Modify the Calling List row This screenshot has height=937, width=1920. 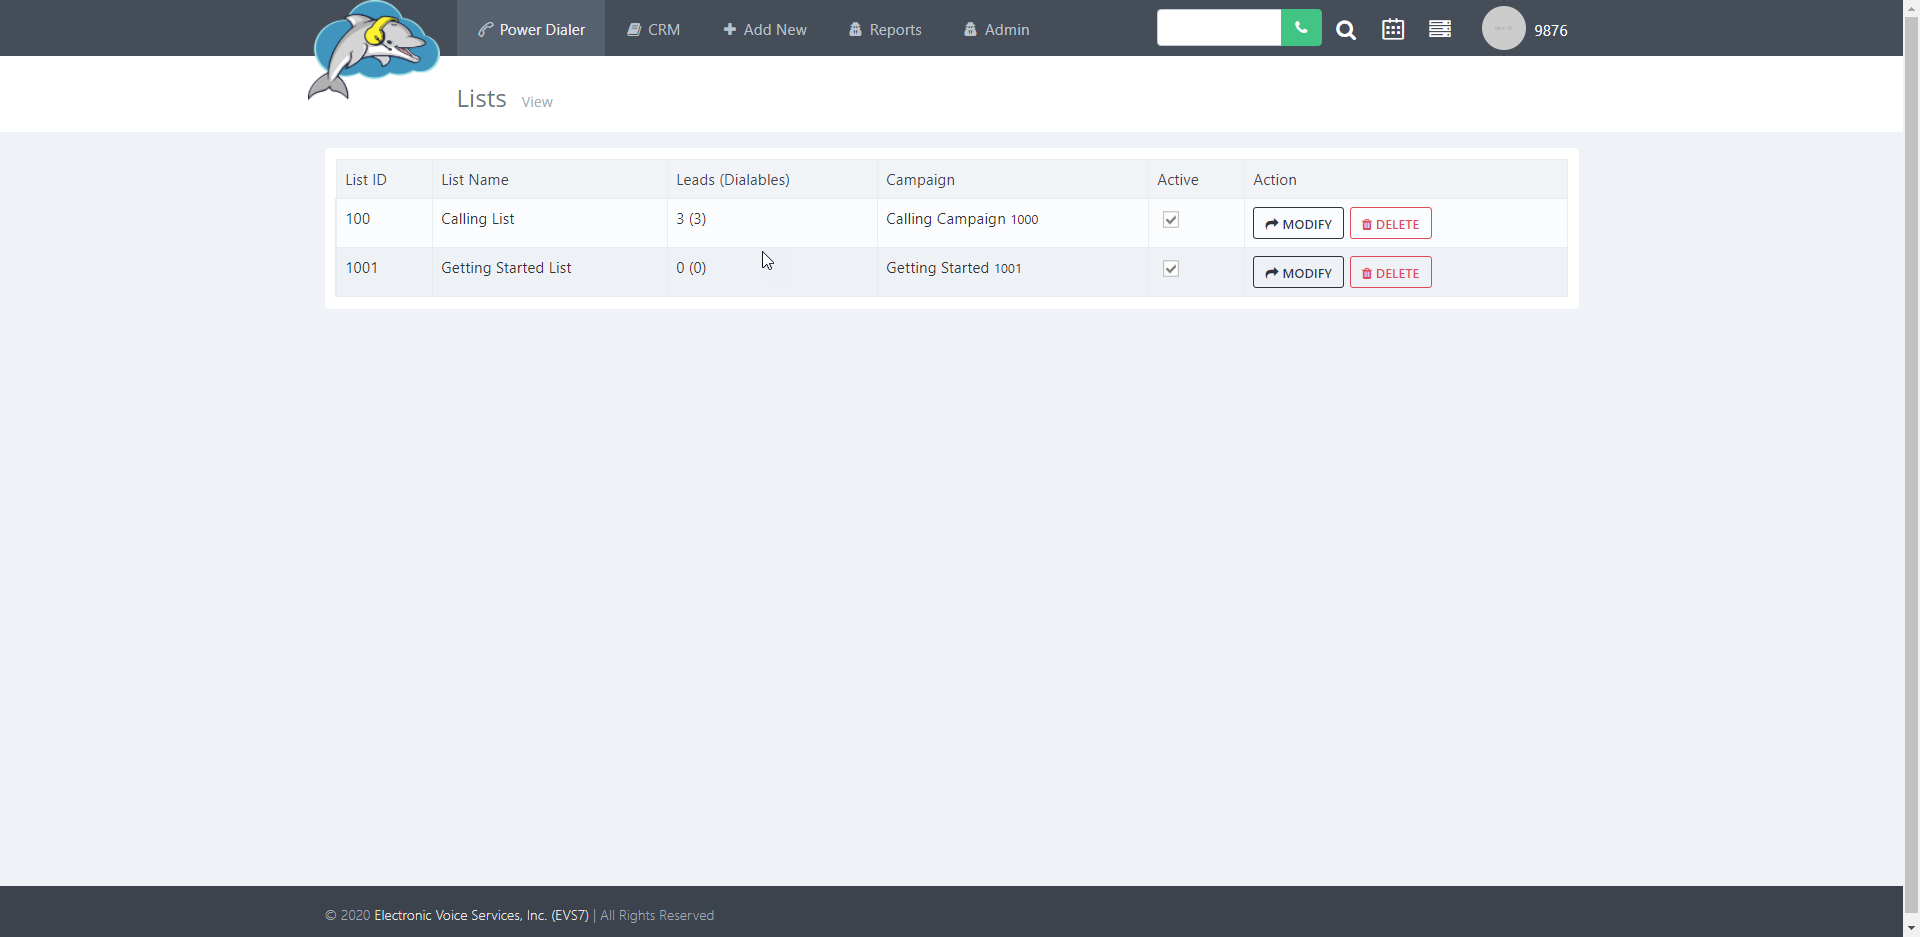(1298, 223)
